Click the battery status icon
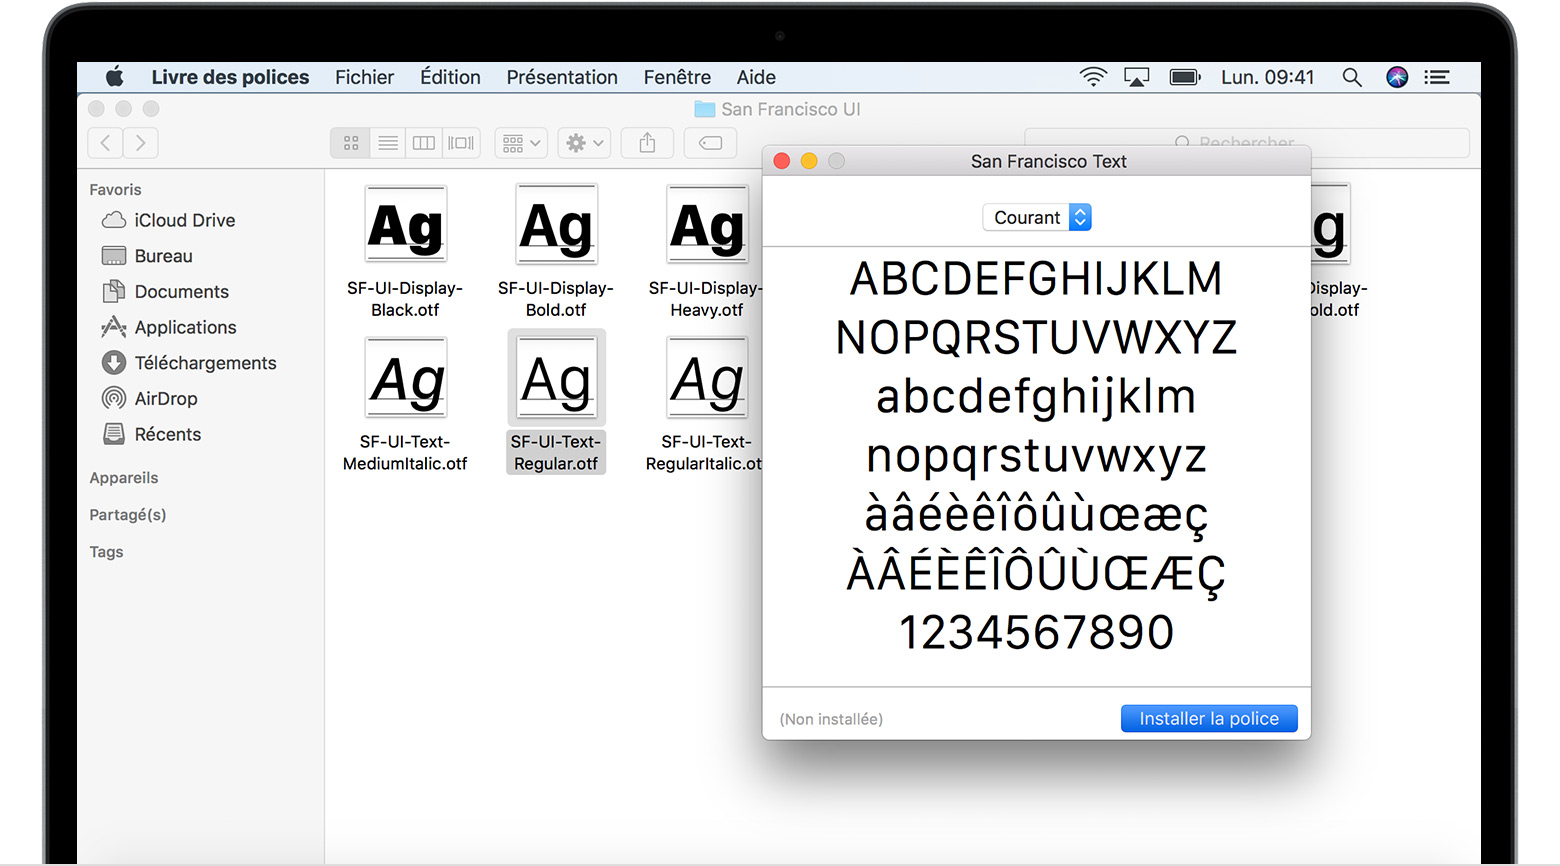Image resolution: width=1560 pixels, height=866 pixels. [1185, 77]
